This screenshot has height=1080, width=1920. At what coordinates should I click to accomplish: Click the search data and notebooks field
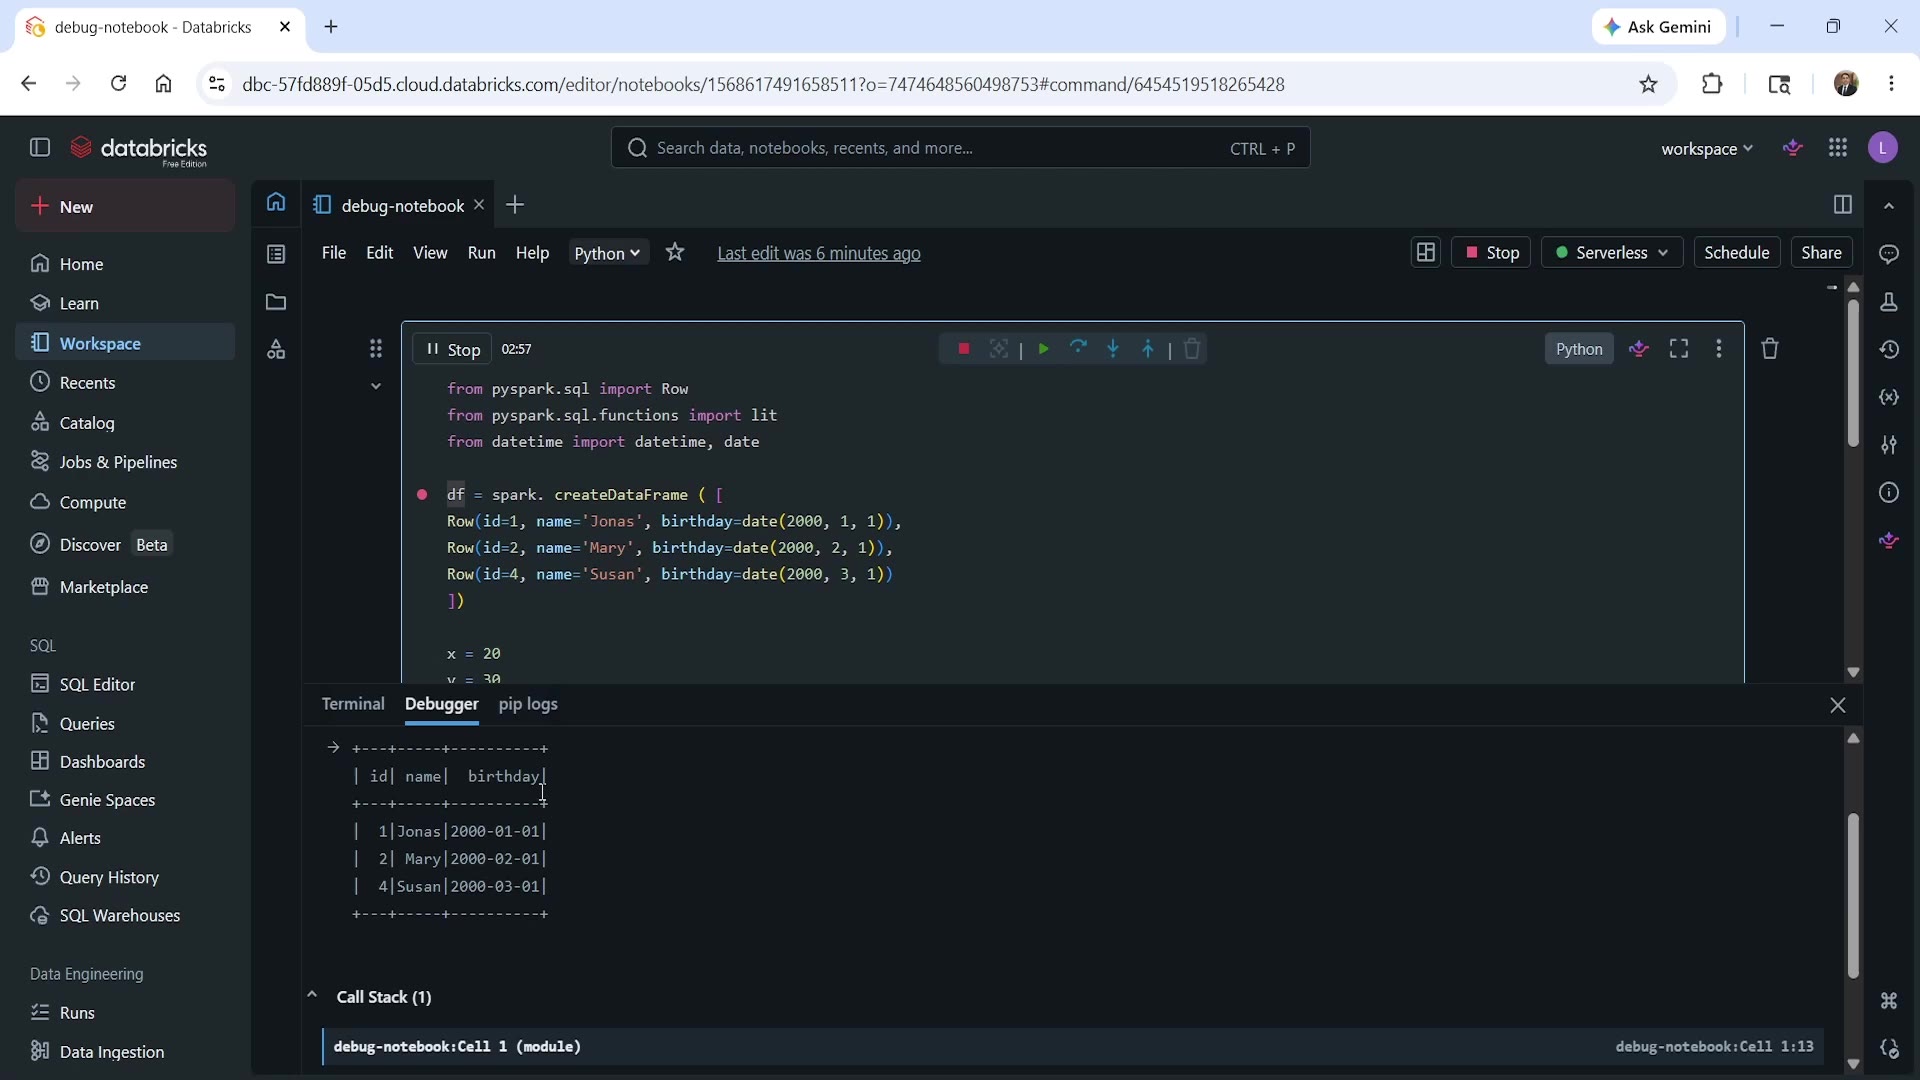click(960, 148)
